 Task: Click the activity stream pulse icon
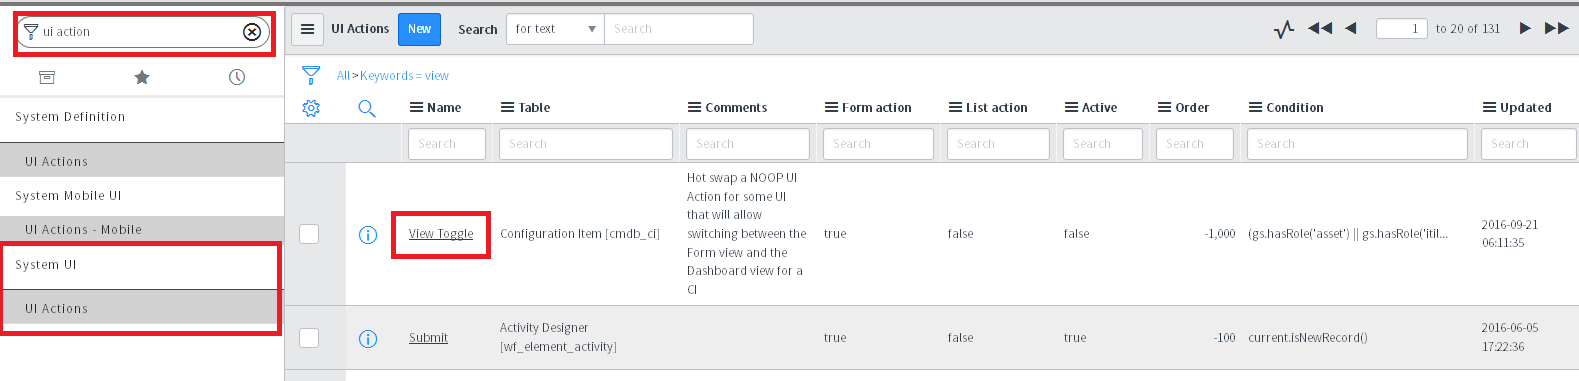pos(1284,29)
